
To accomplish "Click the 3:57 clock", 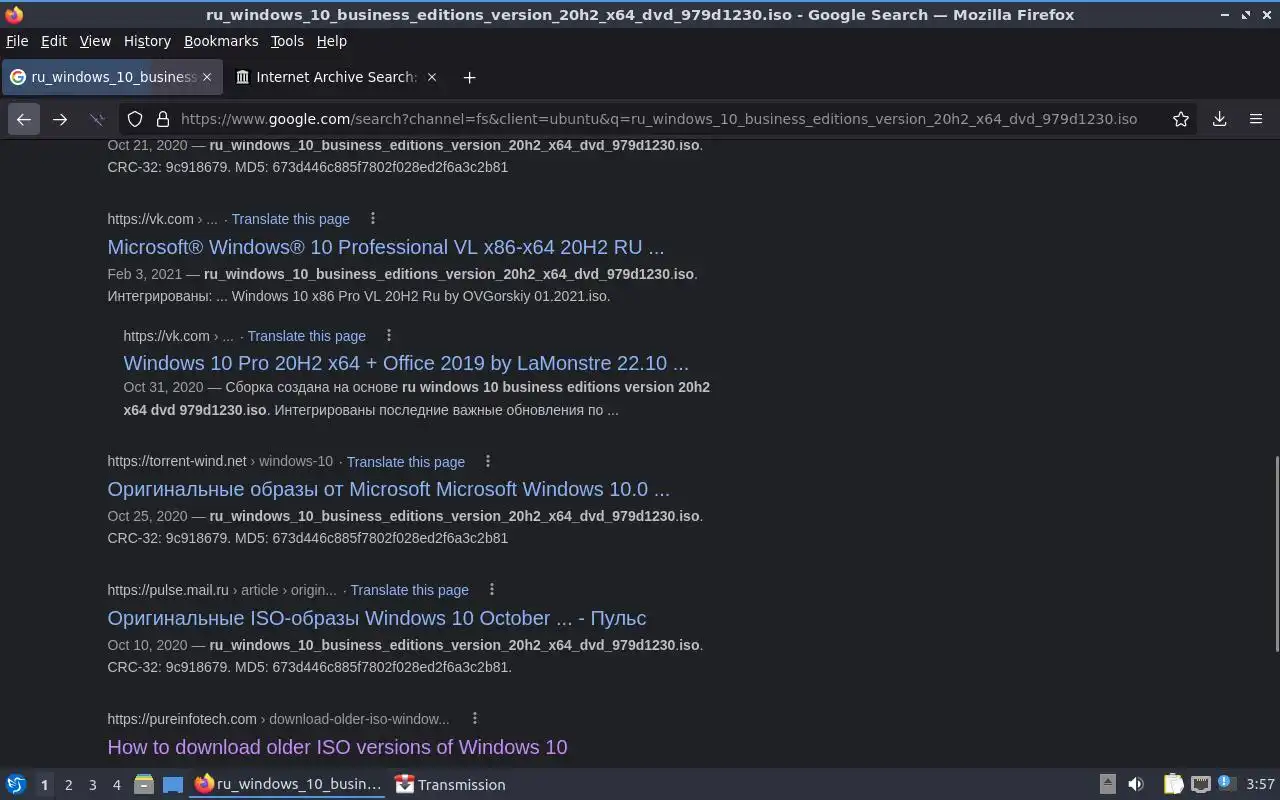I will coord(1260,785).
